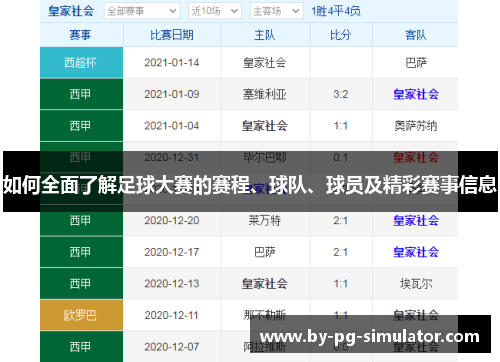Click date 2020-12-17
This screenshot has height=362, width=500.
(172, 252)
